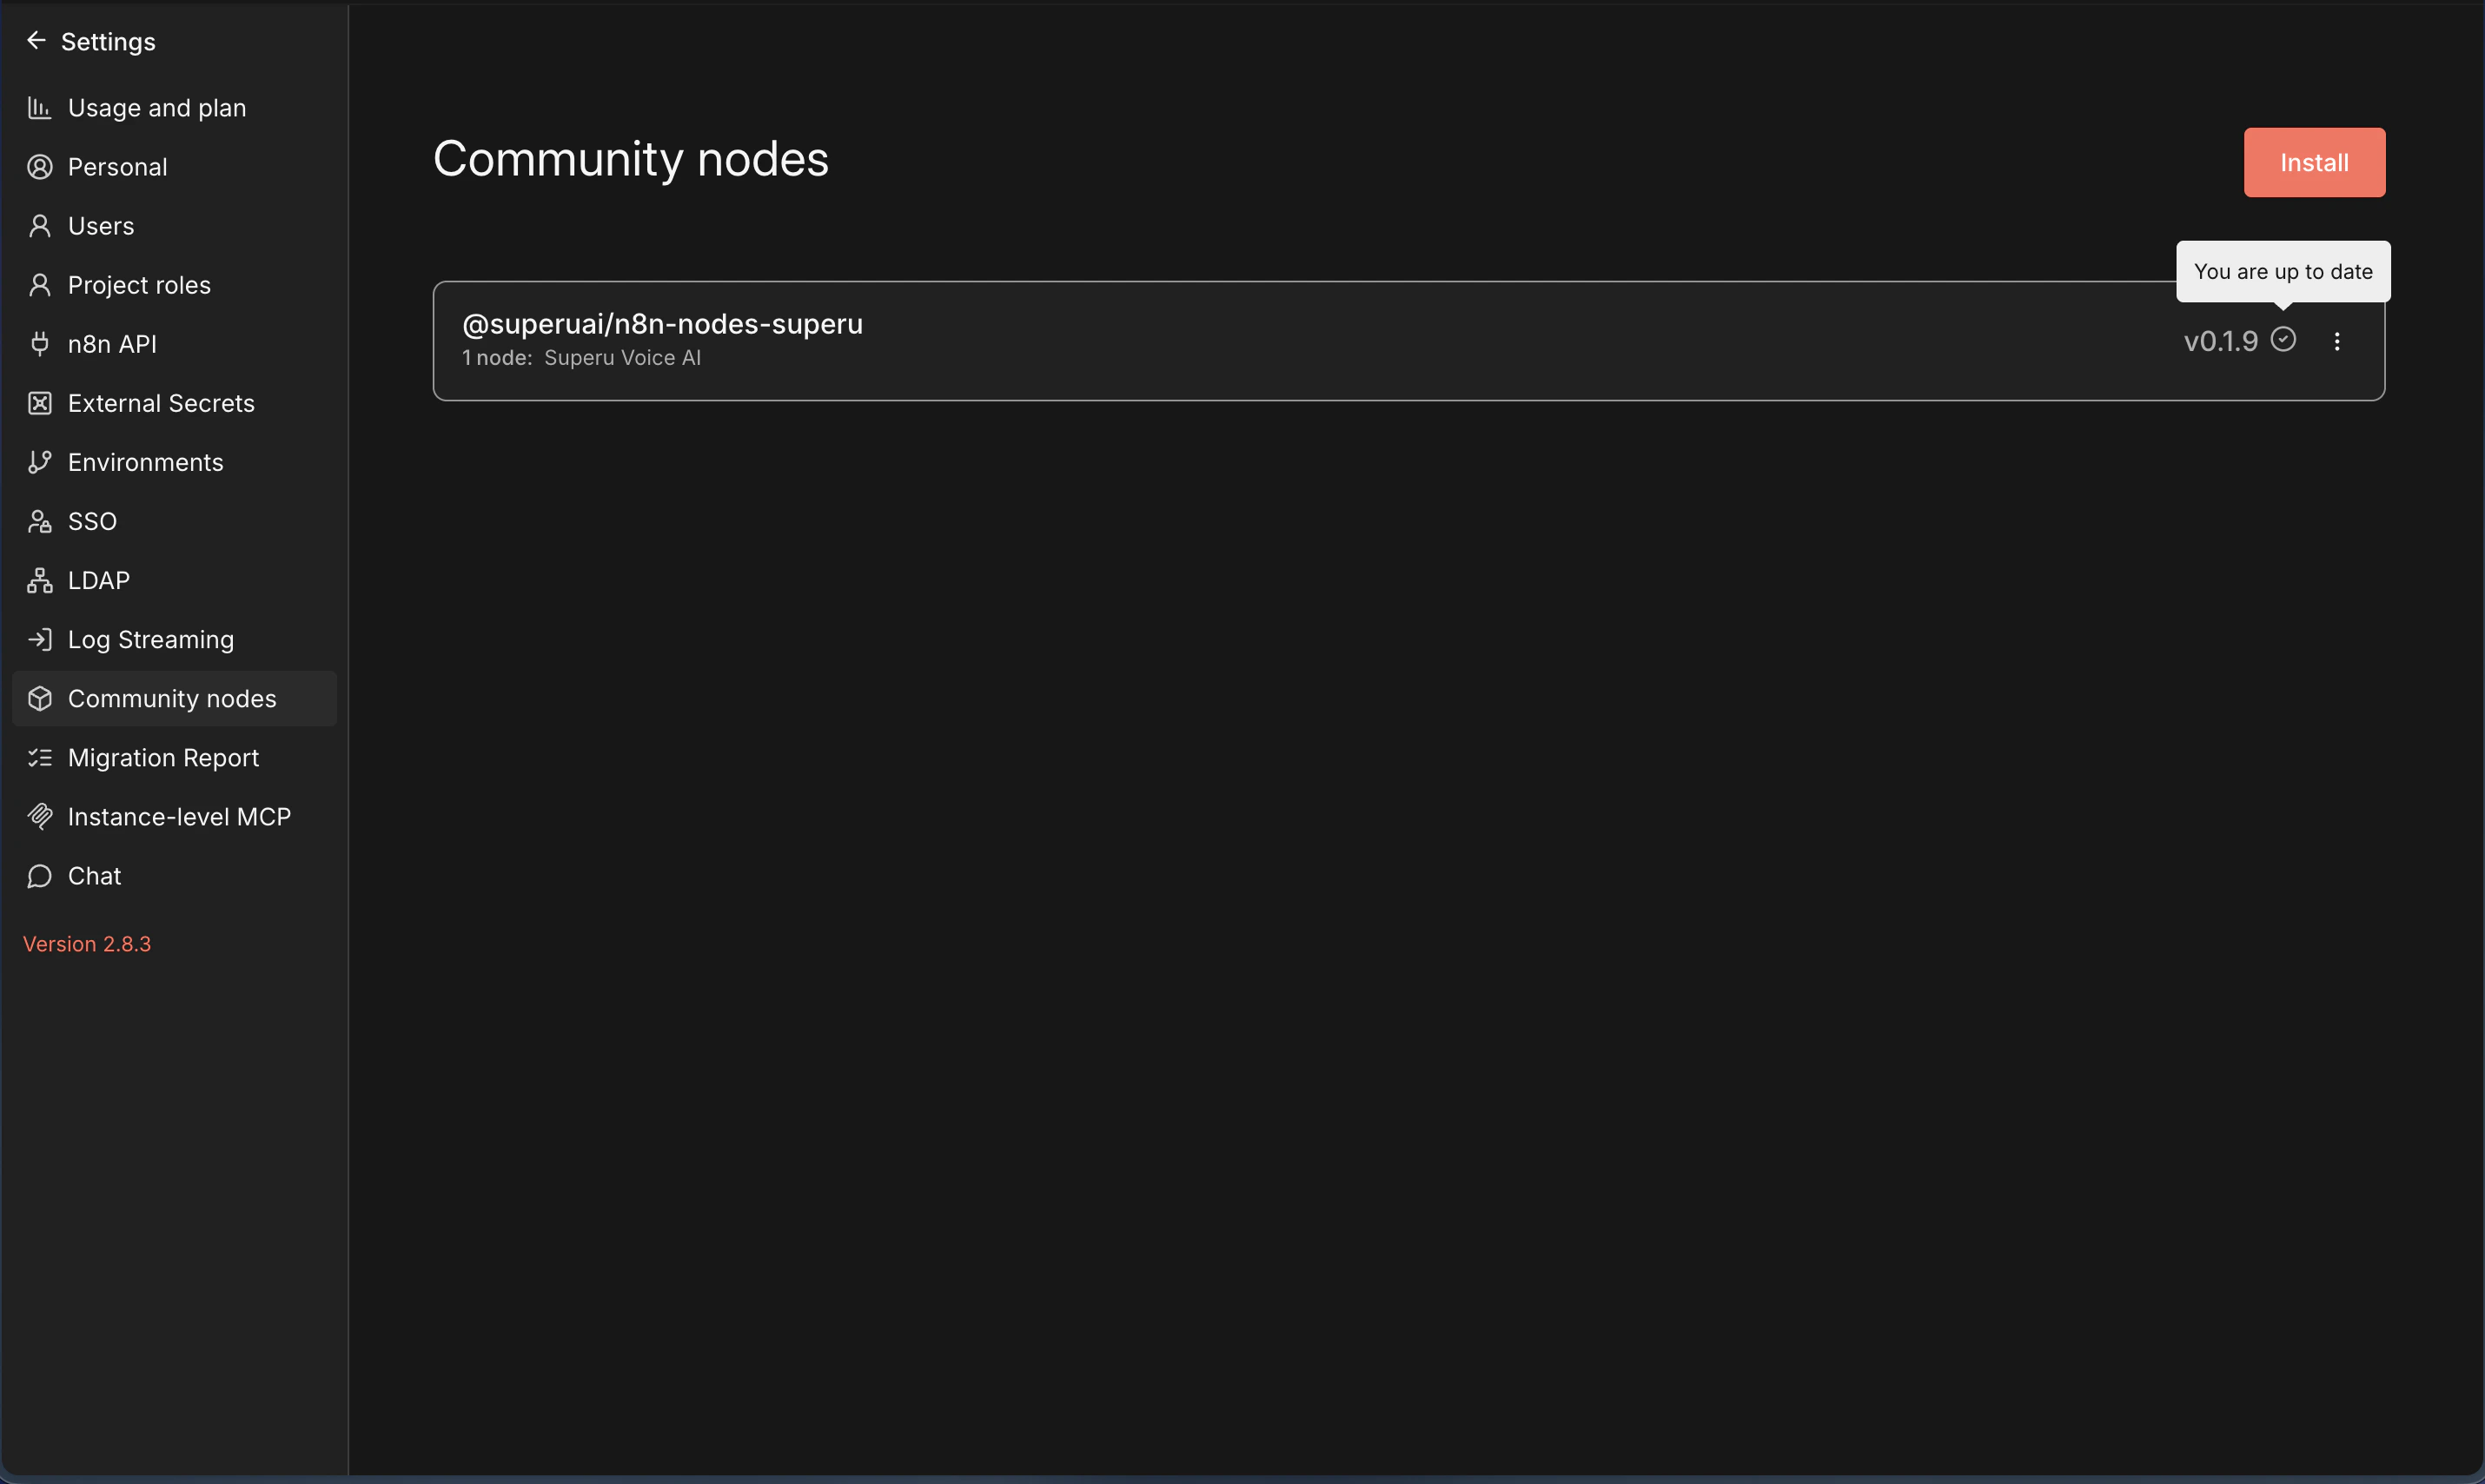Image resolution: width=2485 pixels, height=1484 pixels.
Task: Select the Personal settings avatar icon
Action: click(39, 166)
